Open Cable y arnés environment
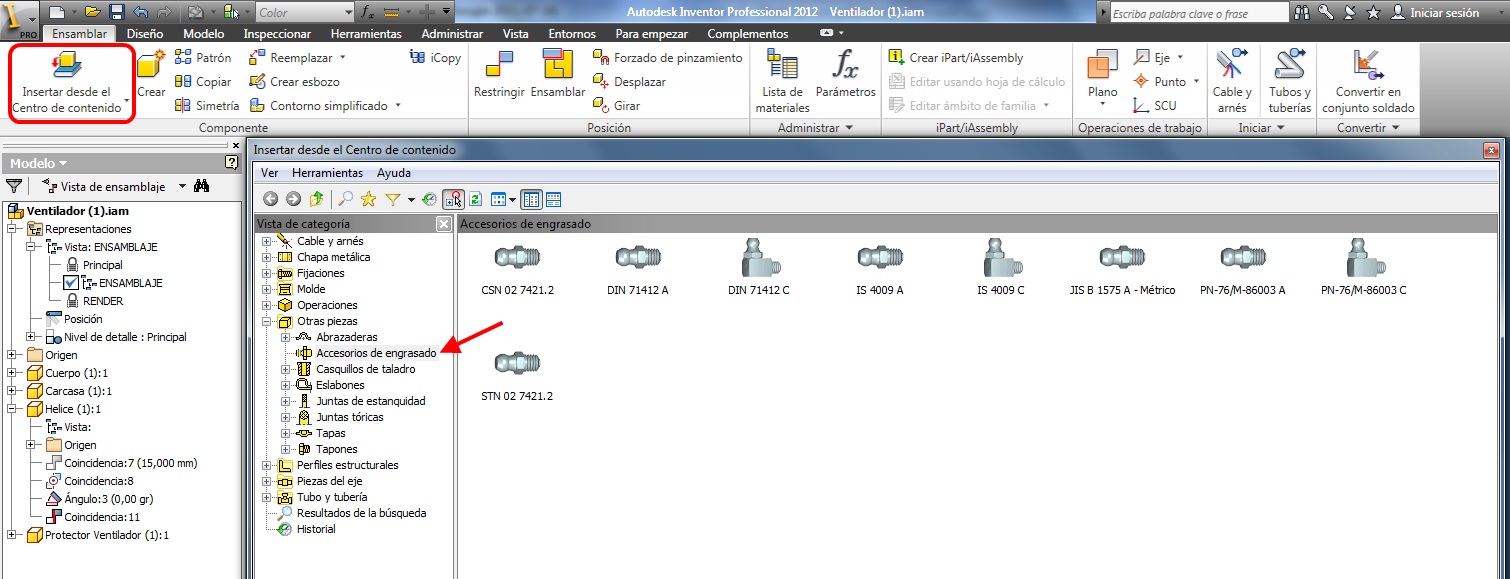Viewport: 1510px width, 579px height. click(1232, 81)
